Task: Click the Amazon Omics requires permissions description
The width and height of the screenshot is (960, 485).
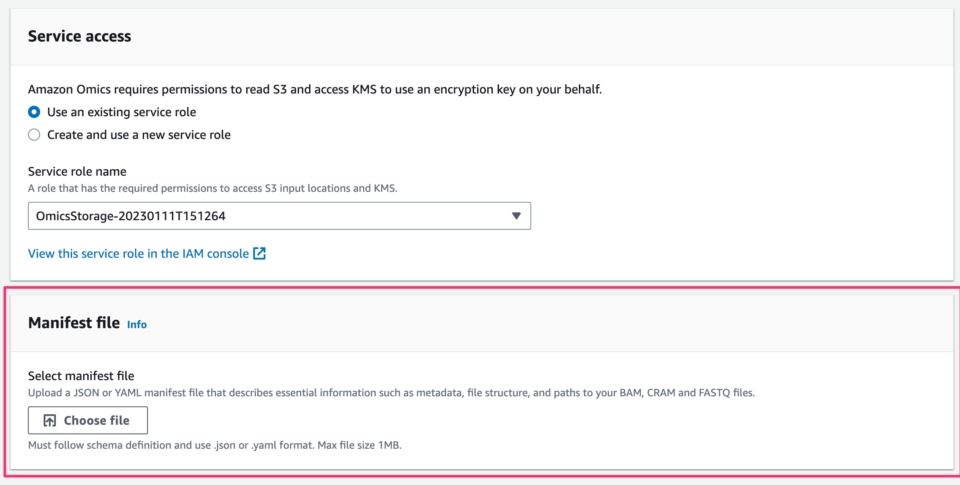Action: (315, 89)
